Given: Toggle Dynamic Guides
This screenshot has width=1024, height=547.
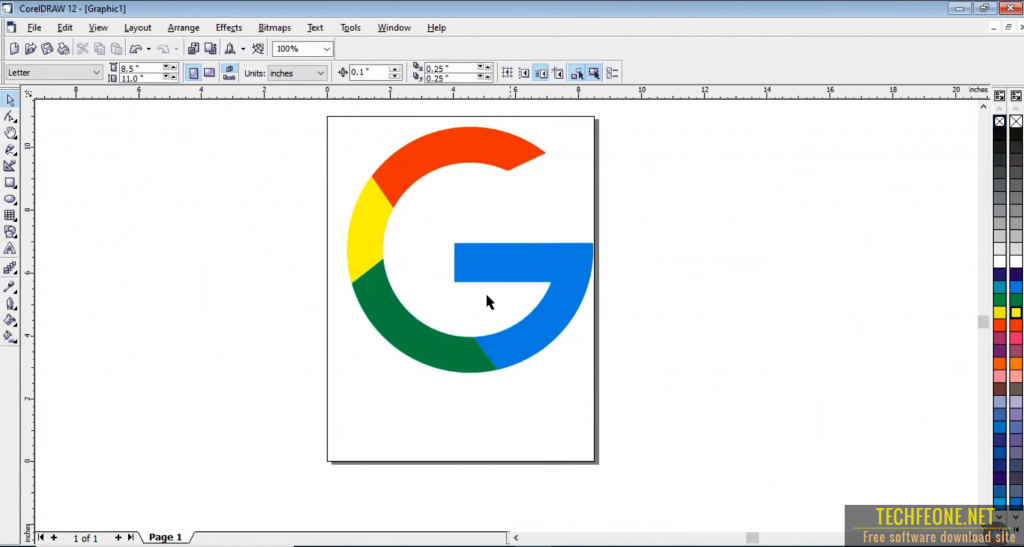Looking at the screenshot, I should (x=558, y=73).
